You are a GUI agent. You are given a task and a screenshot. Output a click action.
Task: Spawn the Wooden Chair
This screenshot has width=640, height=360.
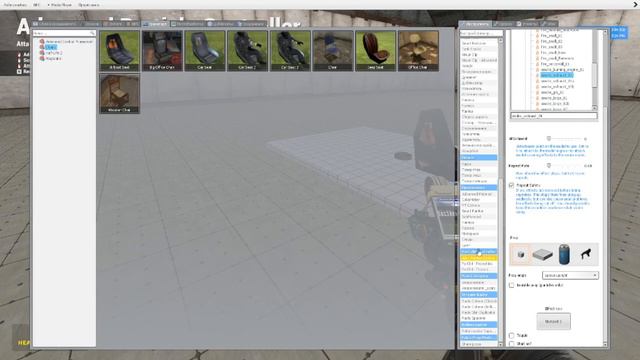pyautogui.click(x=120, y=93)
